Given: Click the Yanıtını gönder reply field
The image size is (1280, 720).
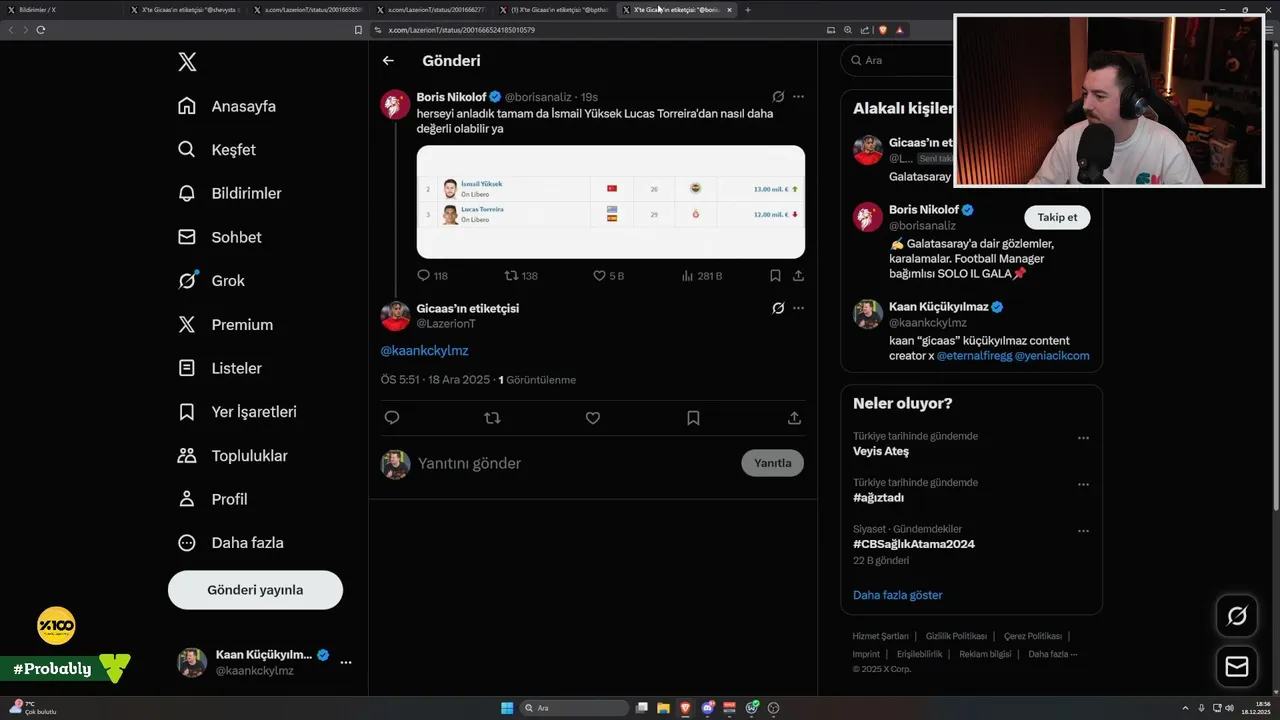Looking at the screenshot, I should tap(575, 463).
